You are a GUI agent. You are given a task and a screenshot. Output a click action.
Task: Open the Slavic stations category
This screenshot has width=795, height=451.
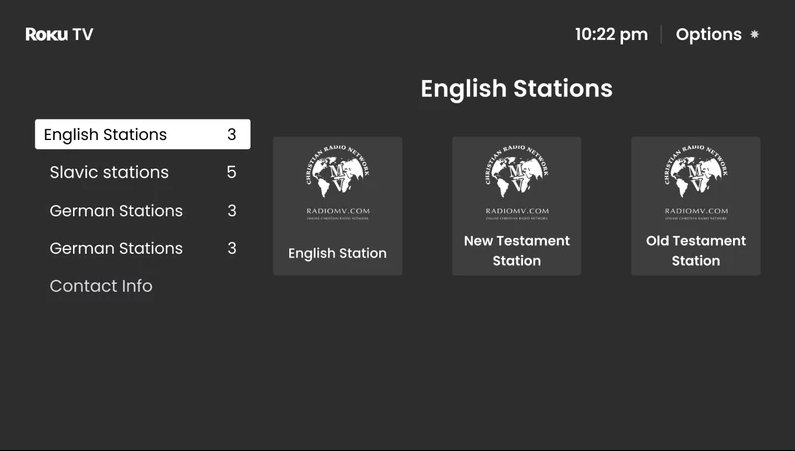[x=142, y=172]
